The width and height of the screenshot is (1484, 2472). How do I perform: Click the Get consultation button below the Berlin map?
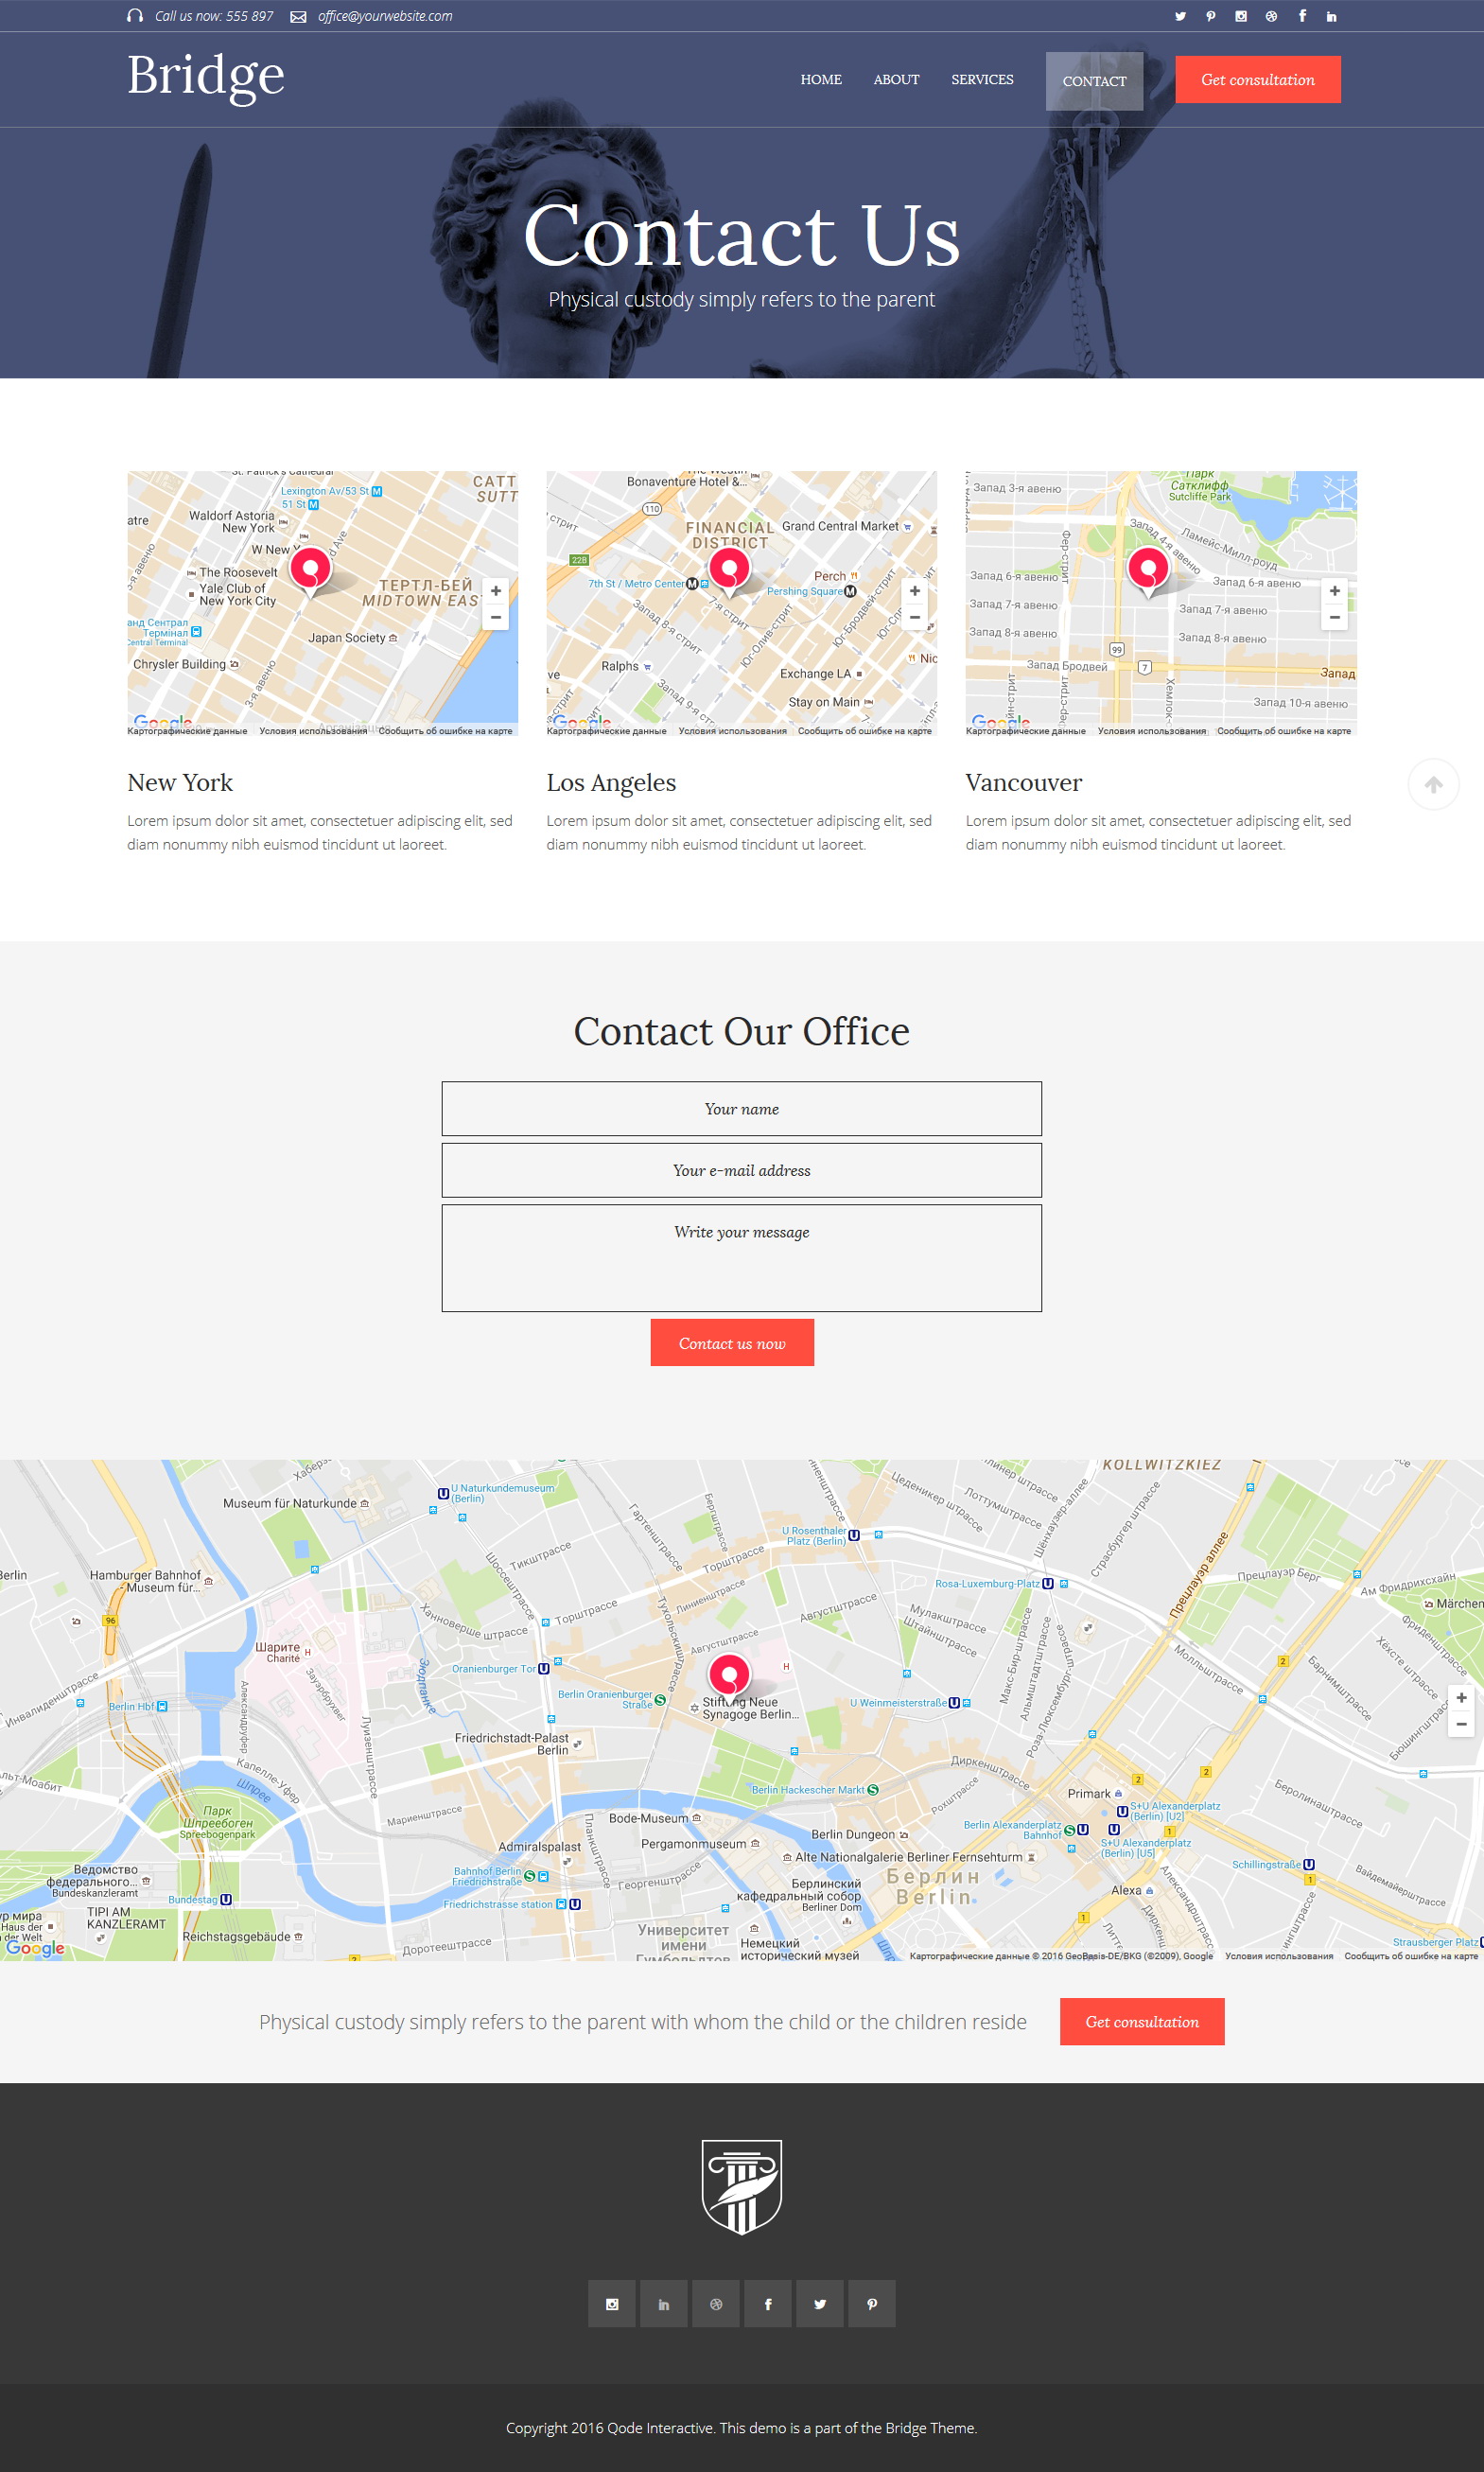(1142, 2022)
